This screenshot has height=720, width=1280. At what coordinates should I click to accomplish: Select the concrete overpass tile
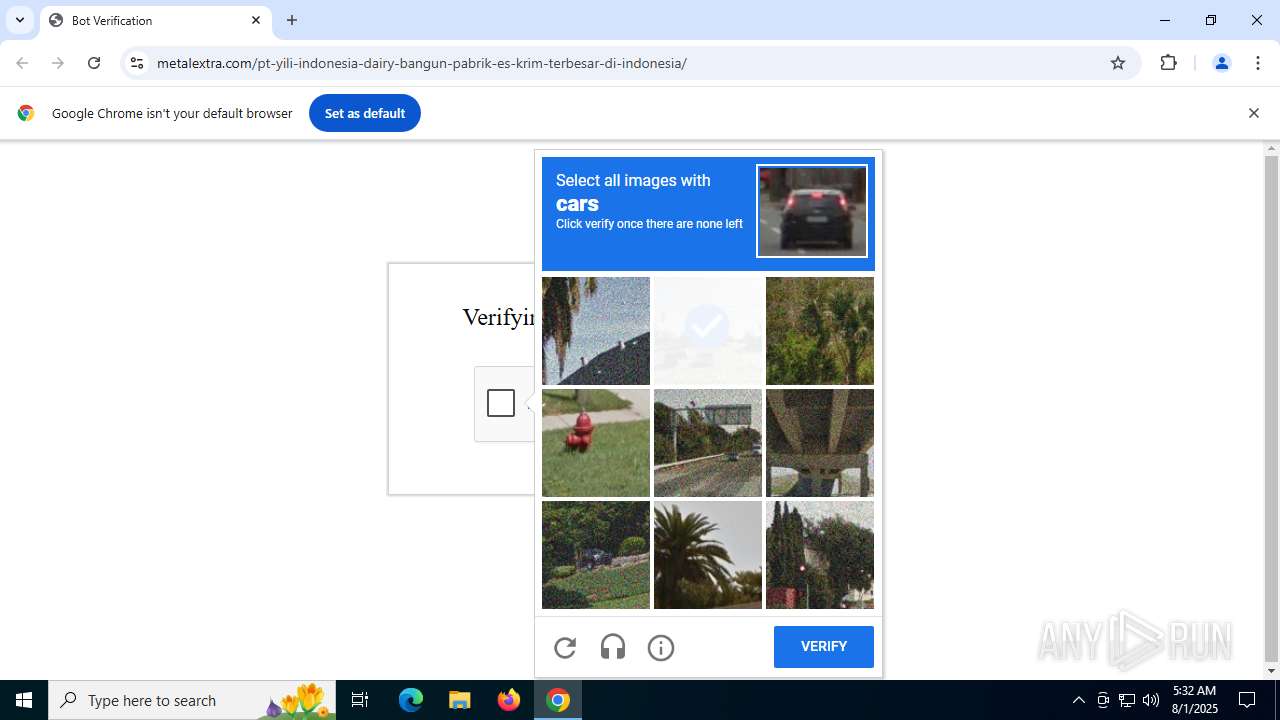(x=820, y=443)
